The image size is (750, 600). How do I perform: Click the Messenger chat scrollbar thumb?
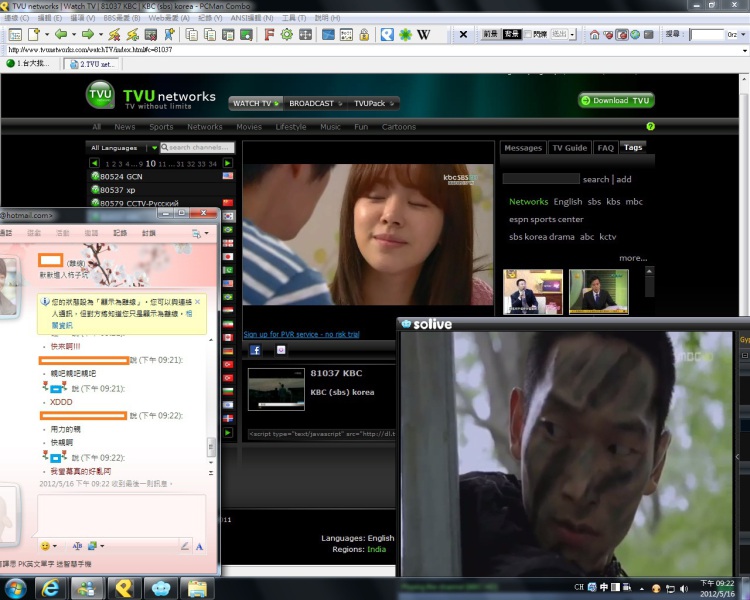tap(211, 446)
